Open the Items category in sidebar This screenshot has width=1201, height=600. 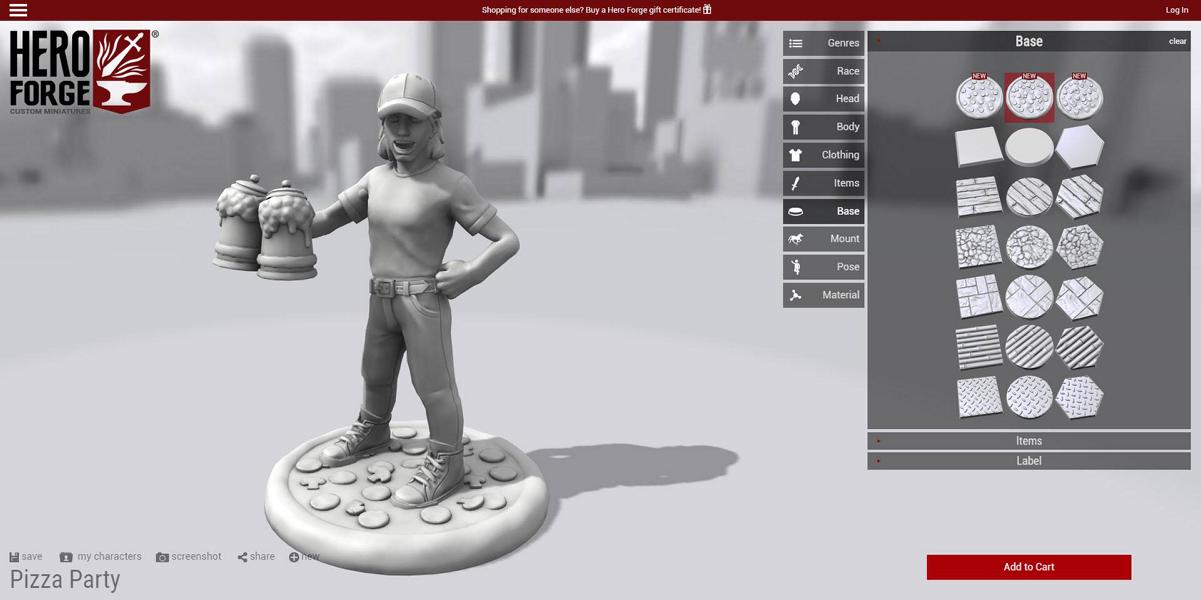click(x=823, y=183)
